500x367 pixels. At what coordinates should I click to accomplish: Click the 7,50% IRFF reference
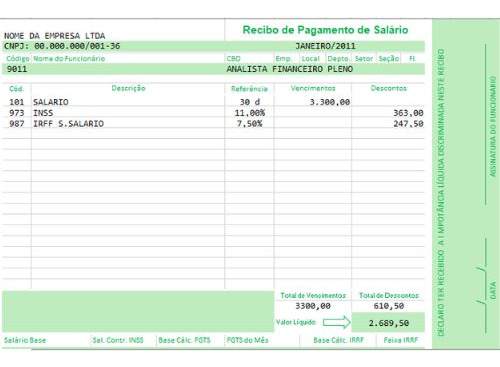point(250,124)
